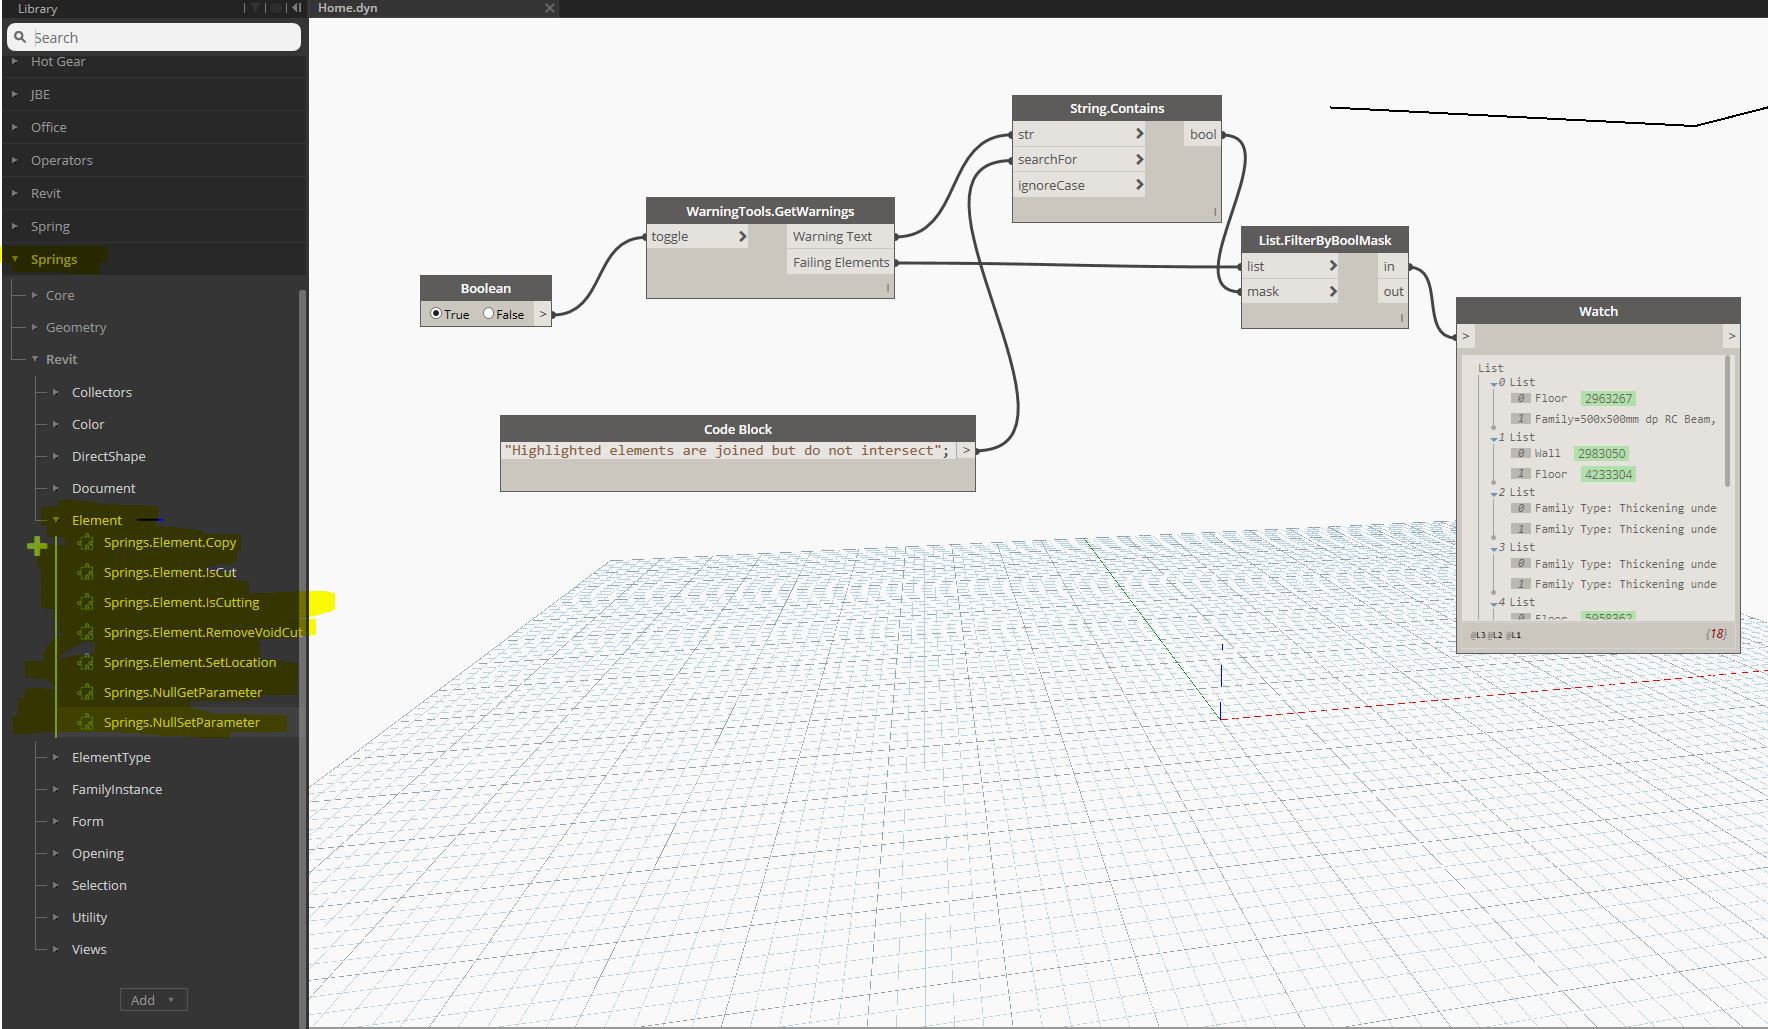Expand the DirectShape tree item
1768x1029 pixels.
click(56, 456)
